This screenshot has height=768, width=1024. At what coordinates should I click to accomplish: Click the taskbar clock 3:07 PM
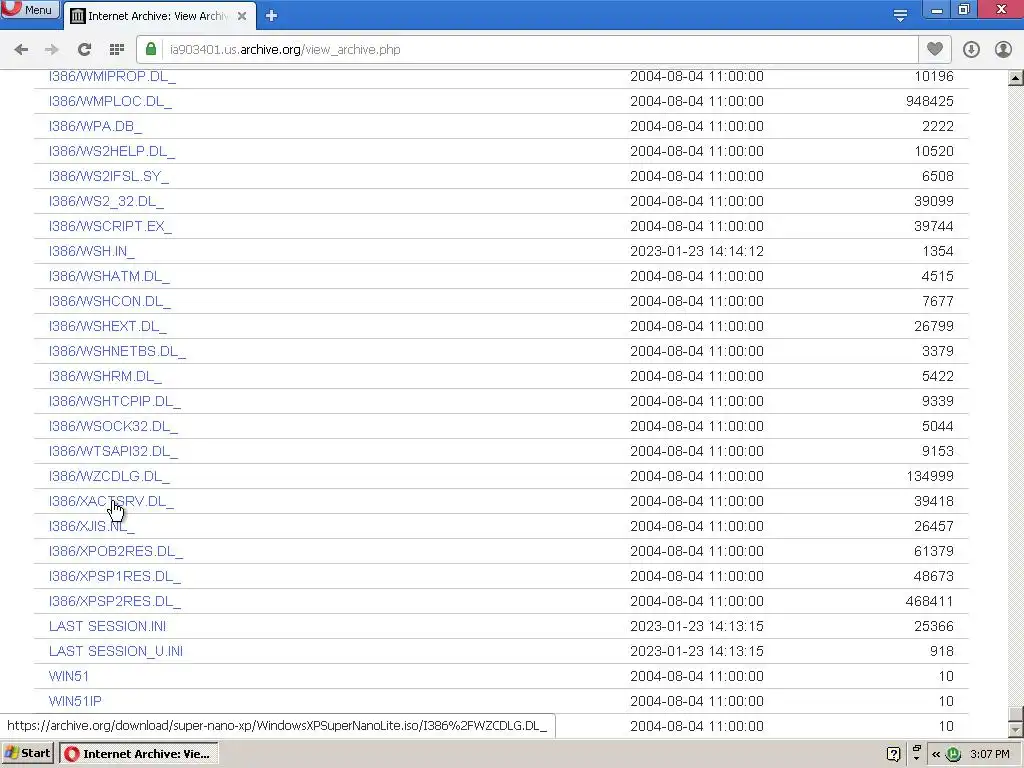[989, 754]
